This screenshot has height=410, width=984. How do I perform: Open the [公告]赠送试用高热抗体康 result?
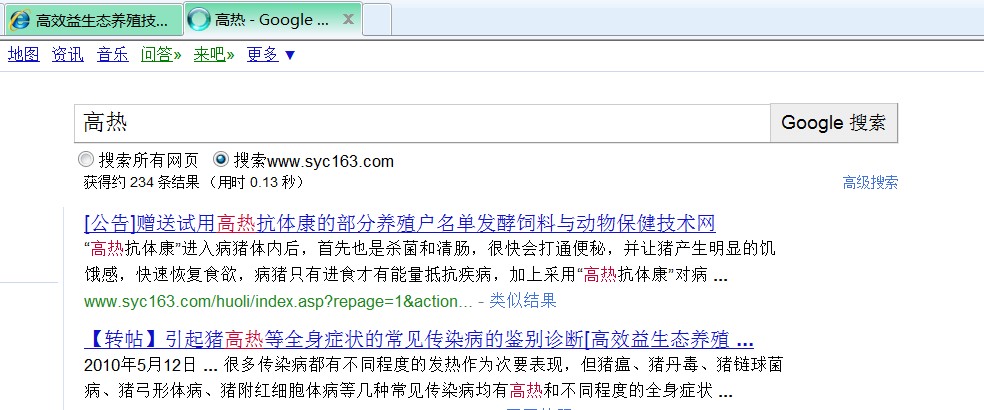[400, 223]
